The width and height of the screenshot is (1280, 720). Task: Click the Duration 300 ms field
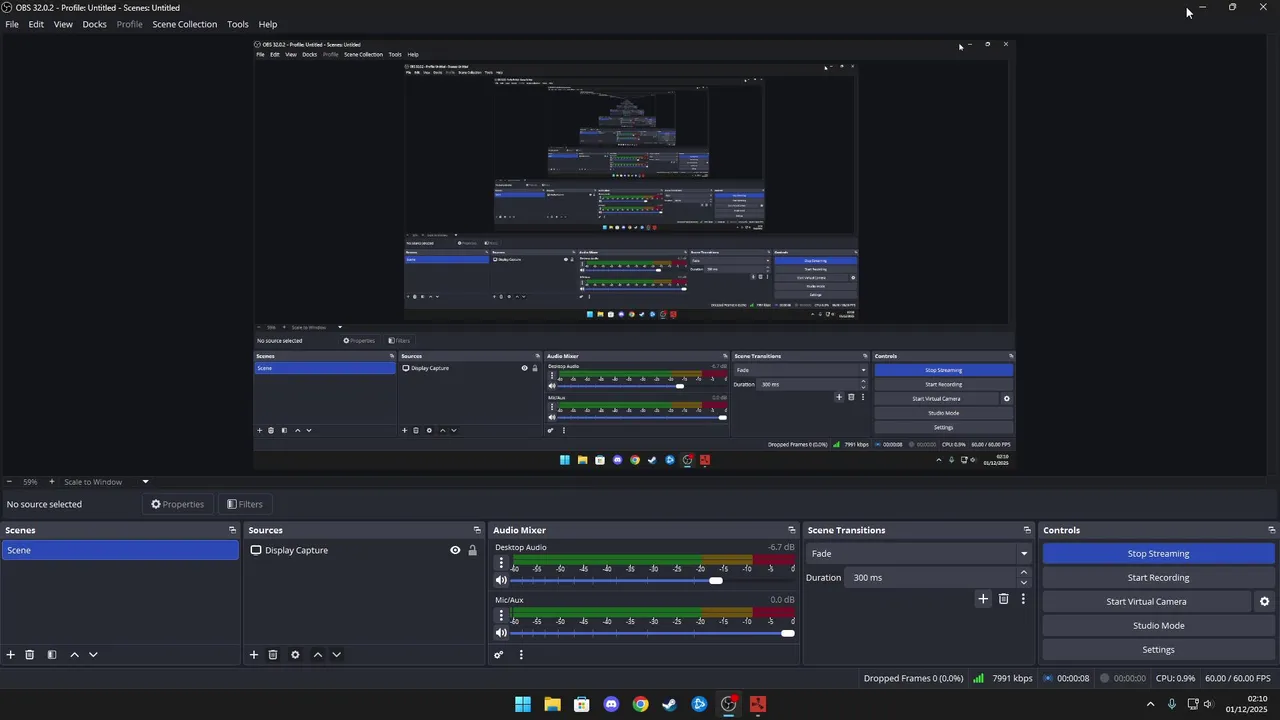pyautogui.click(x=931, y=578)
